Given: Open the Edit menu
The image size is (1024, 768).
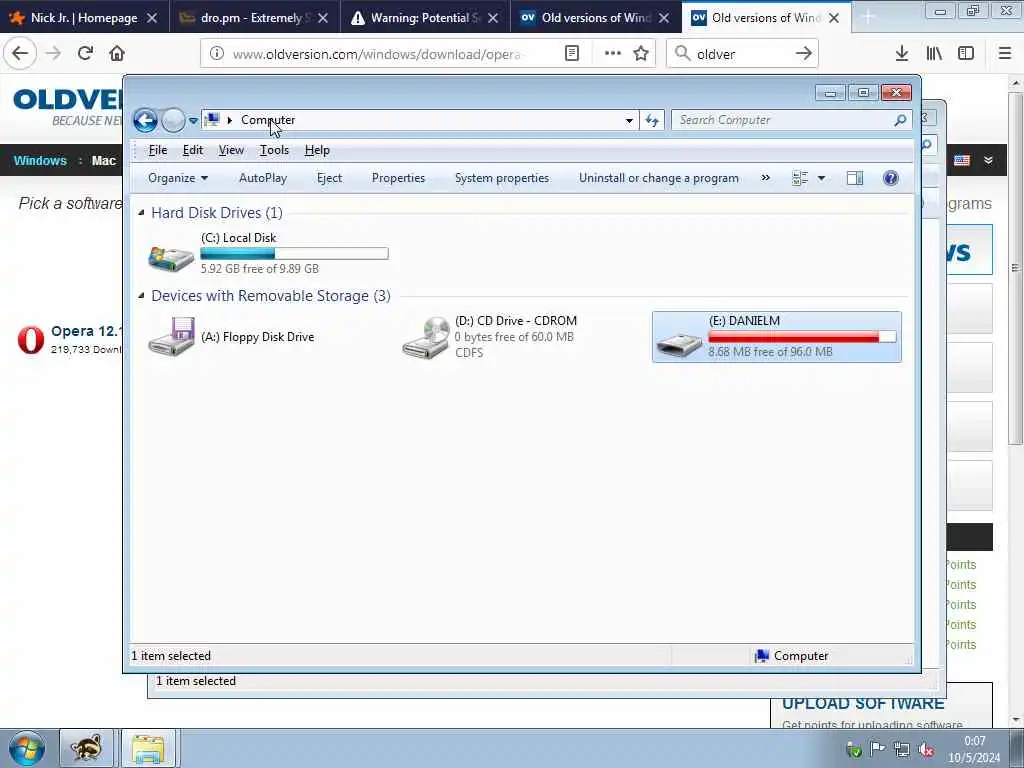Looking at the screenshot, I should tap(193, 150).
